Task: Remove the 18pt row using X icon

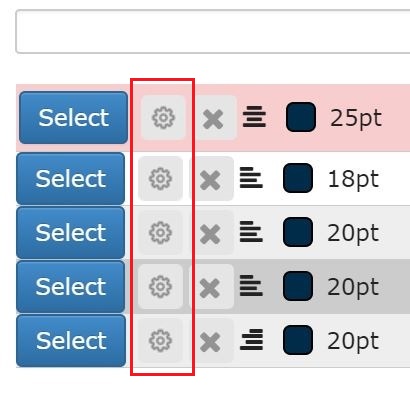Action: point(210,180)
